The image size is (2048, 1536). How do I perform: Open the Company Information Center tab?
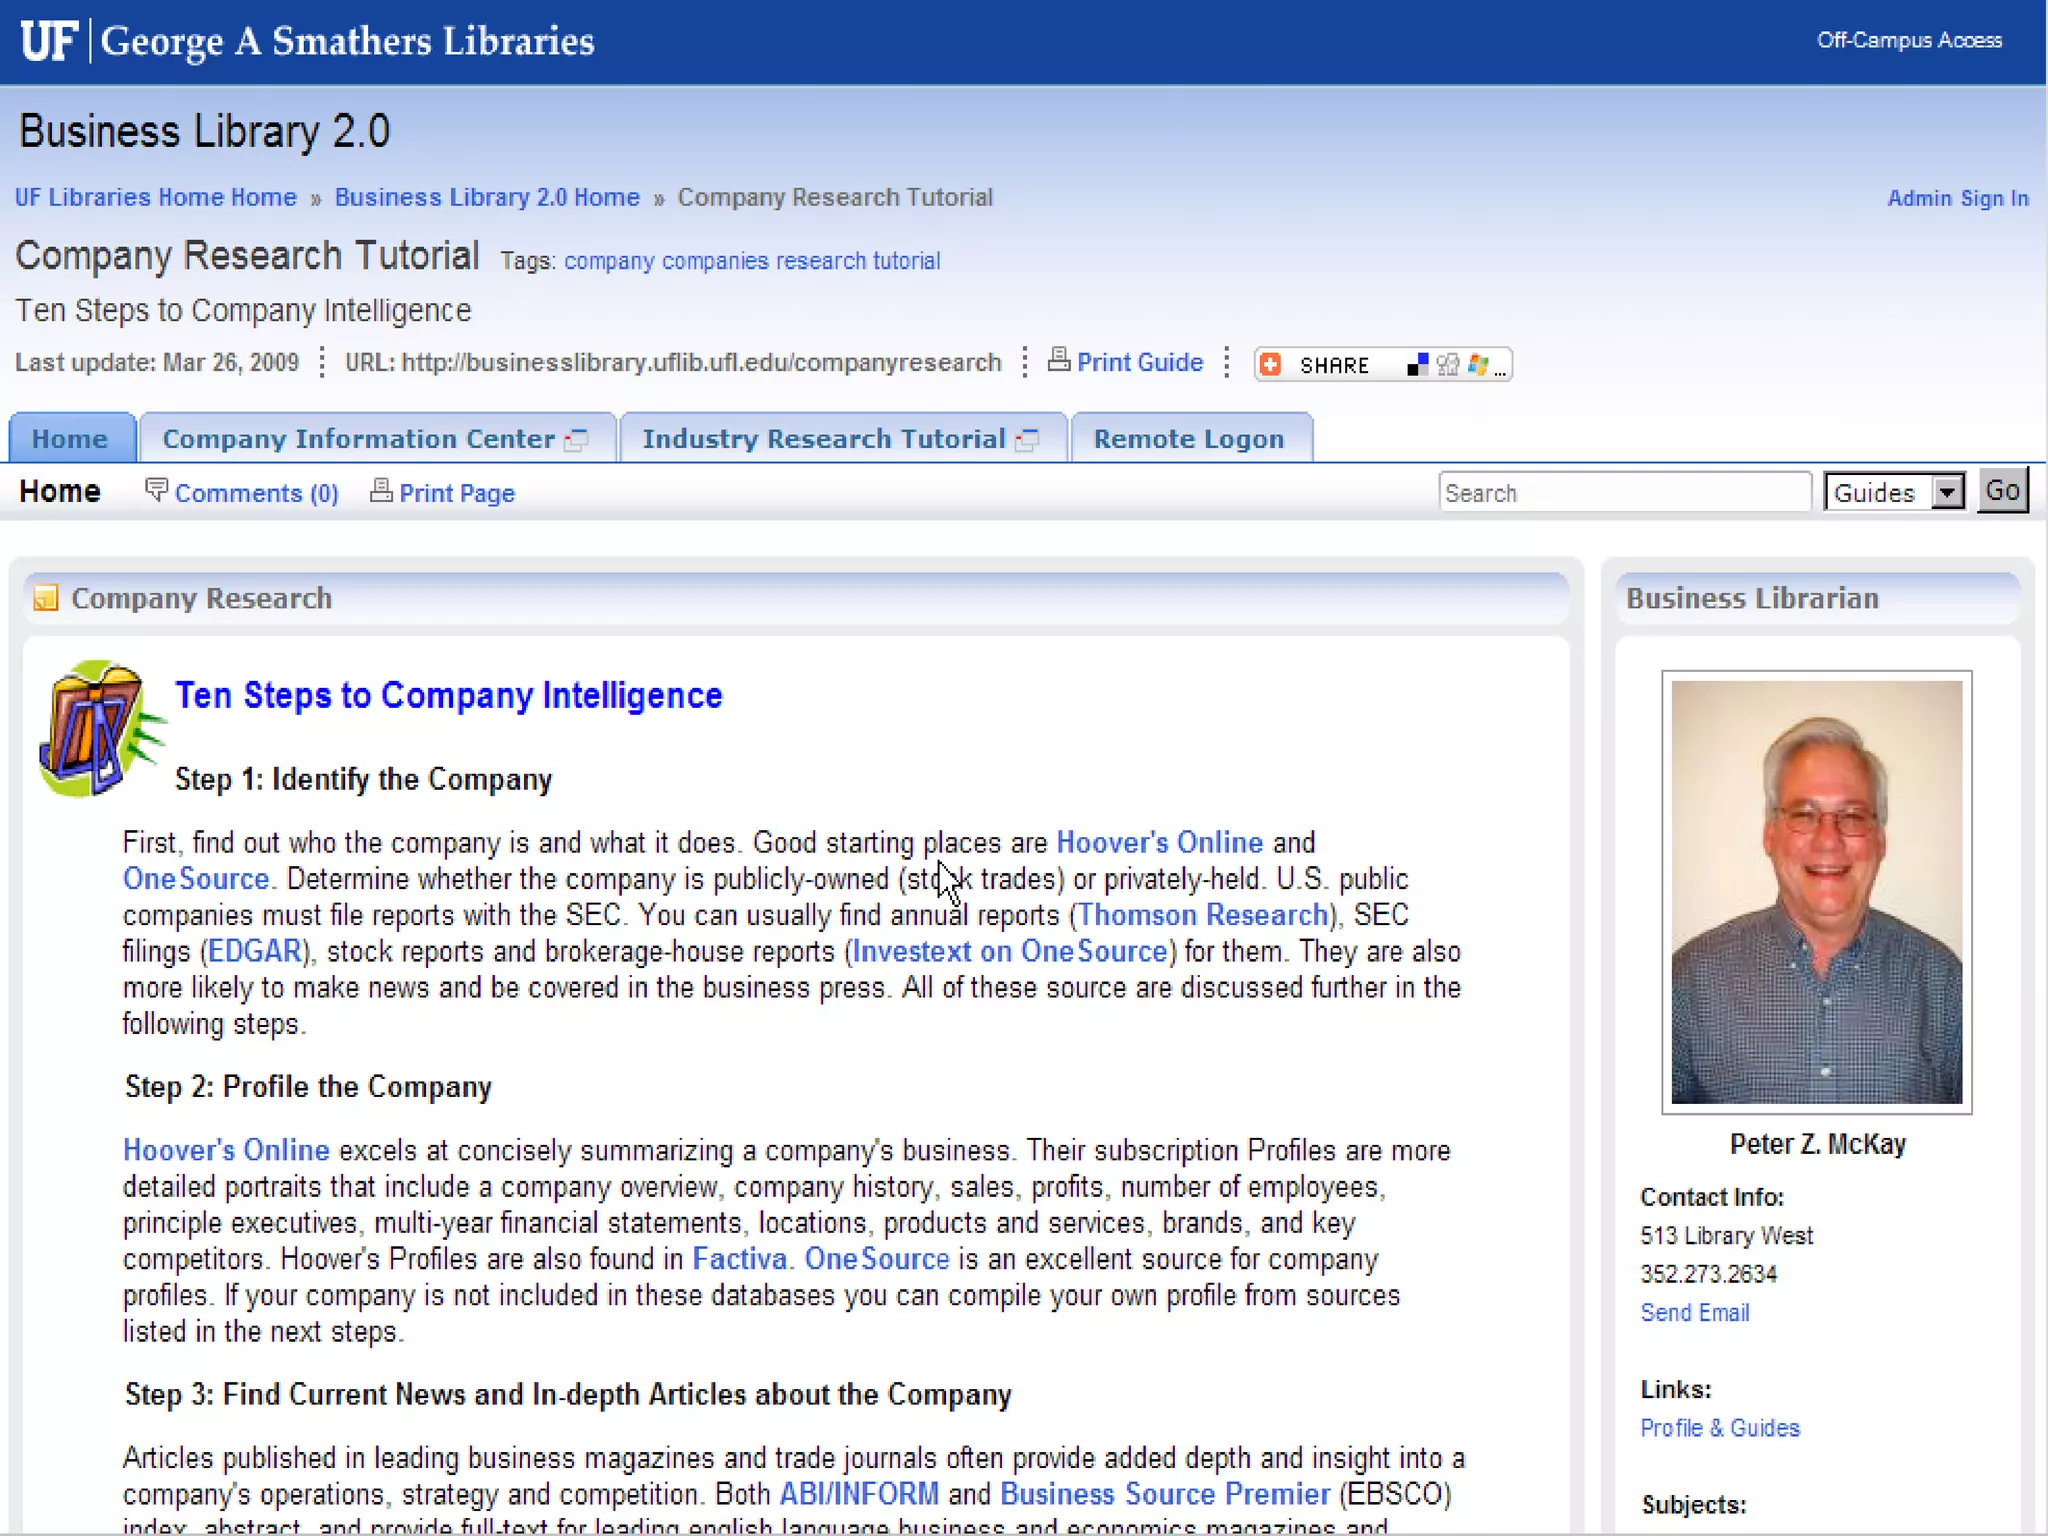coord(359,439)
